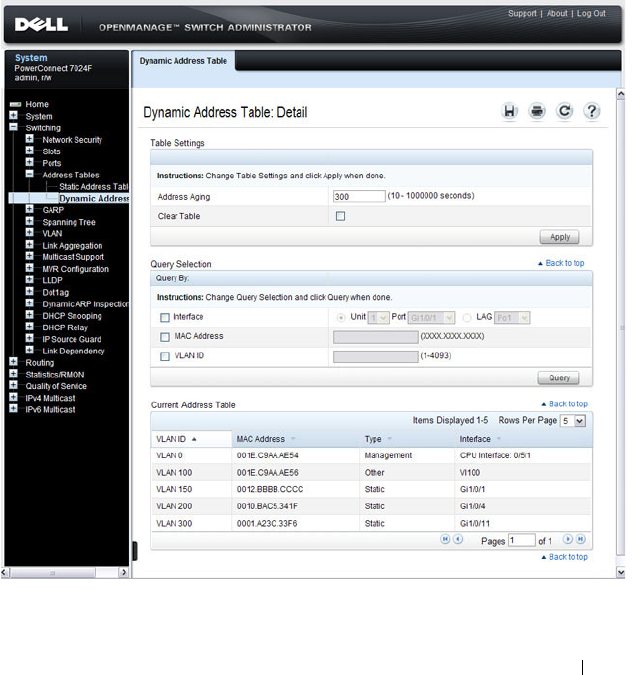Image resolution: width=641 pixels, height=675 pixels.
Task: Open the Rows Per Page dropdown
Action: 573,421
